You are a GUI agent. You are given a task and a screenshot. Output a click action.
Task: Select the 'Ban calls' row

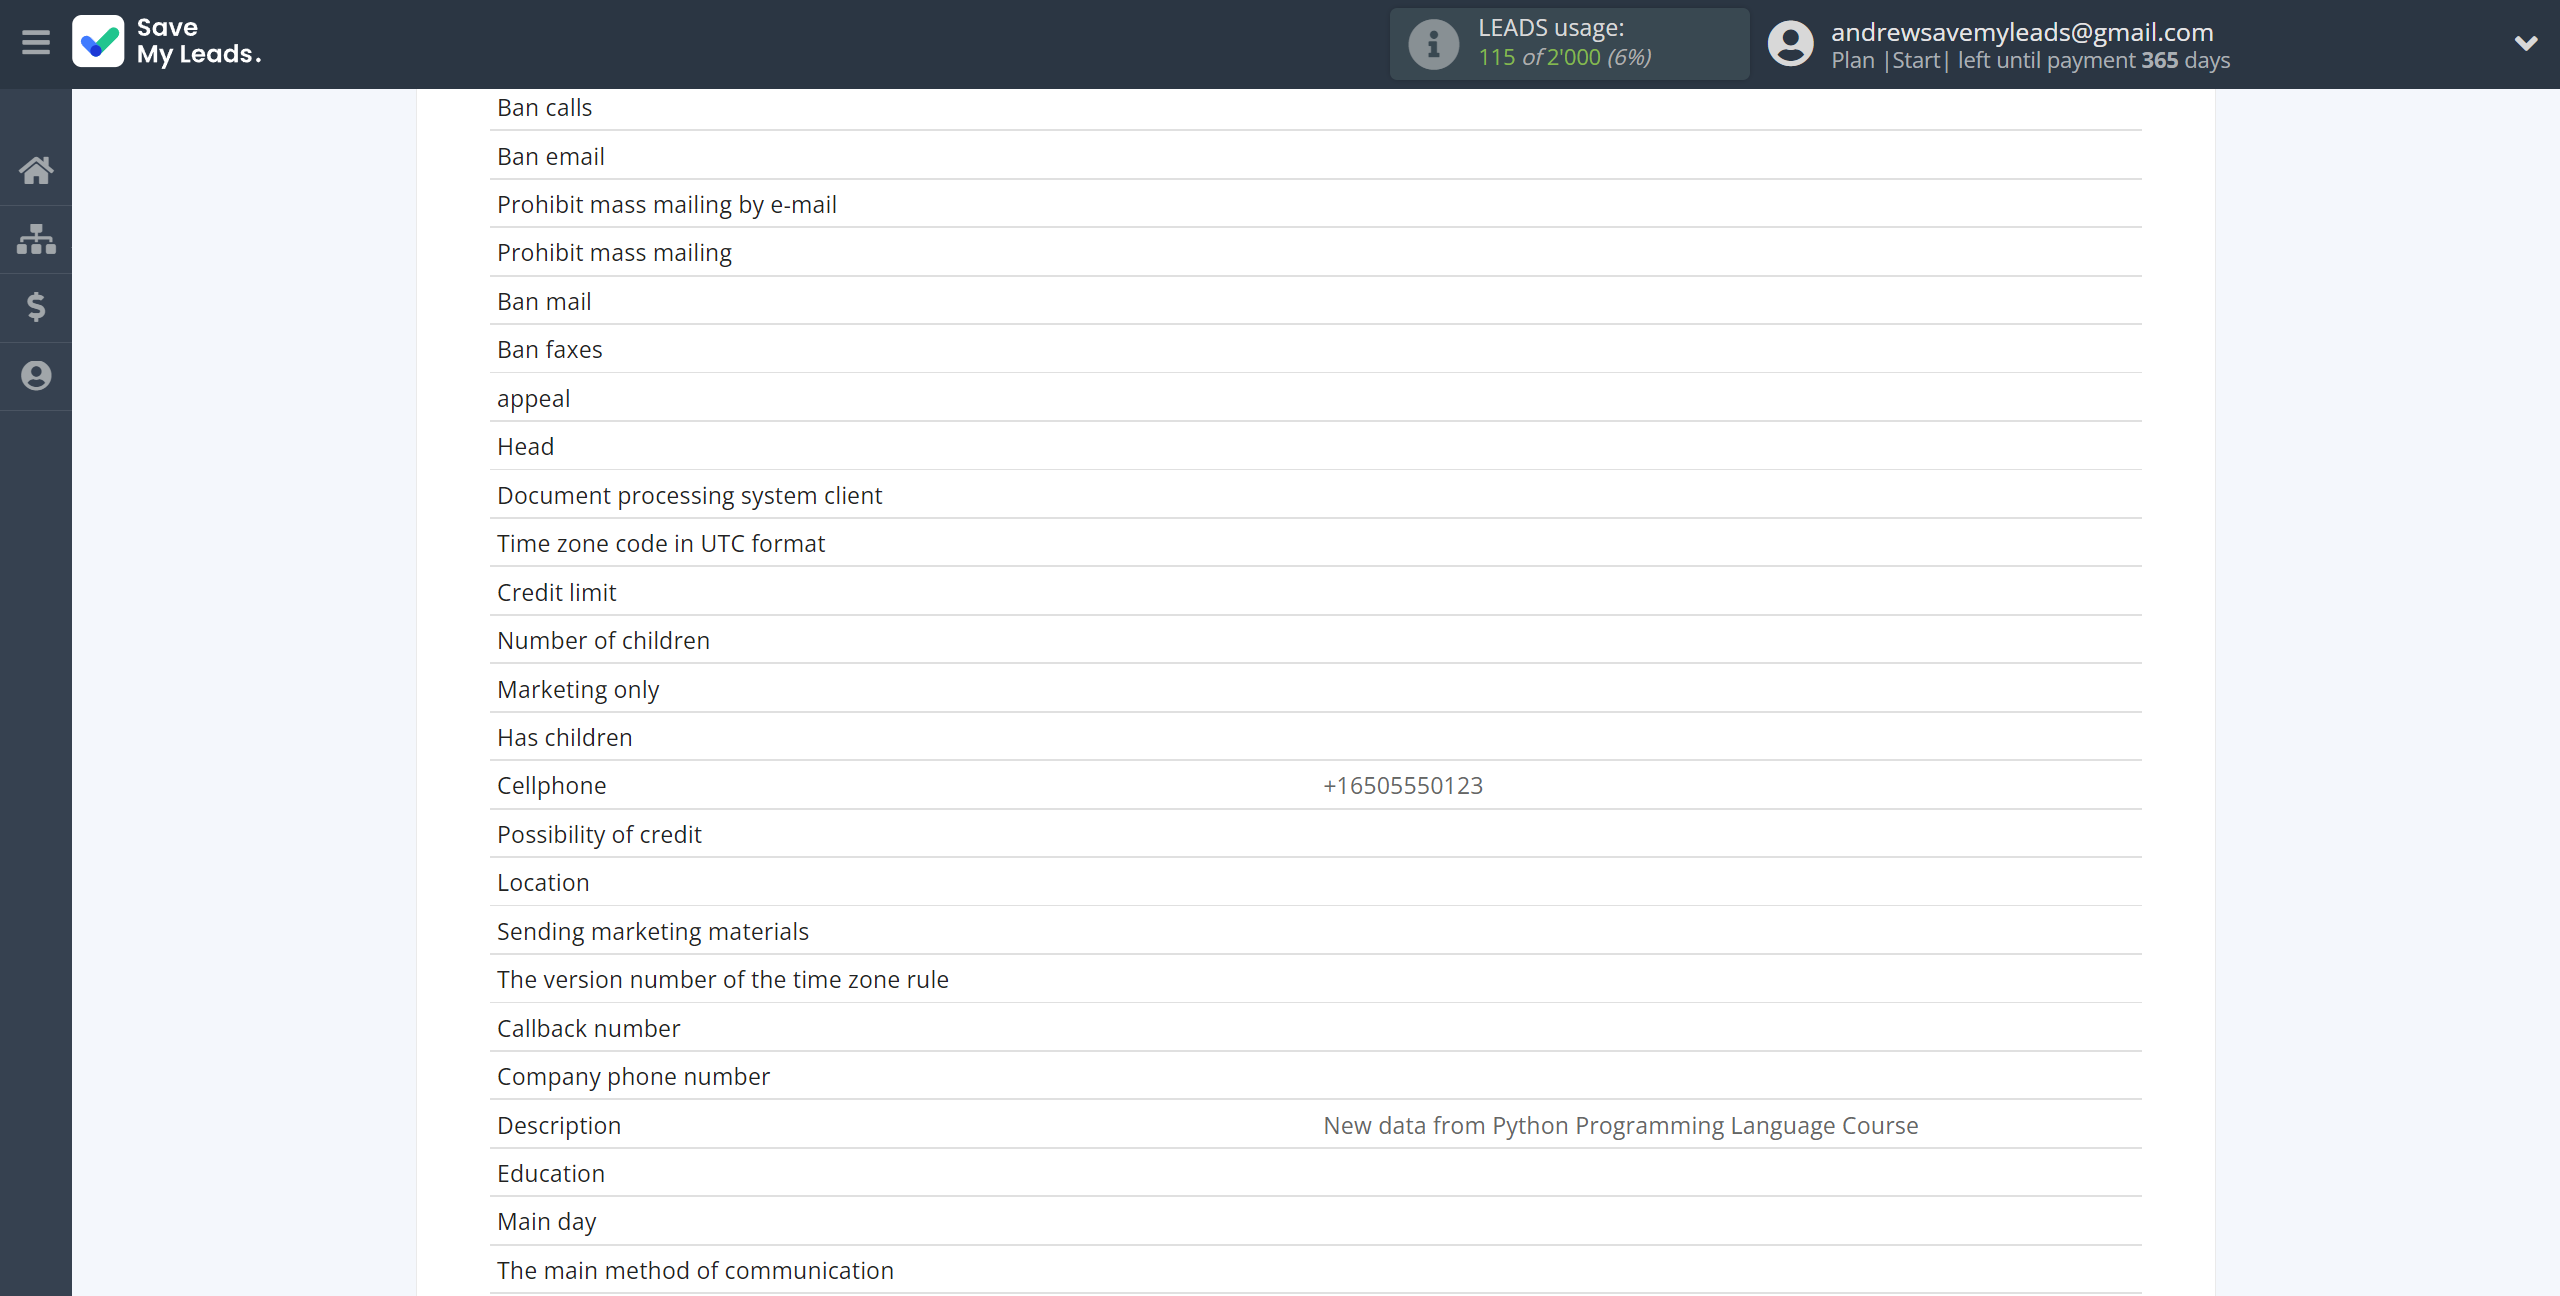tap(1315, 107)
